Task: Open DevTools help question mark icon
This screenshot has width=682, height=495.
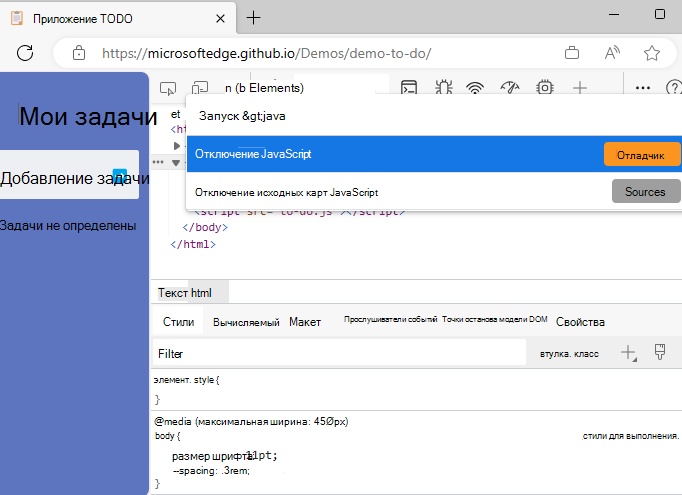Action: pyautogui.click(x=674, y=87)
